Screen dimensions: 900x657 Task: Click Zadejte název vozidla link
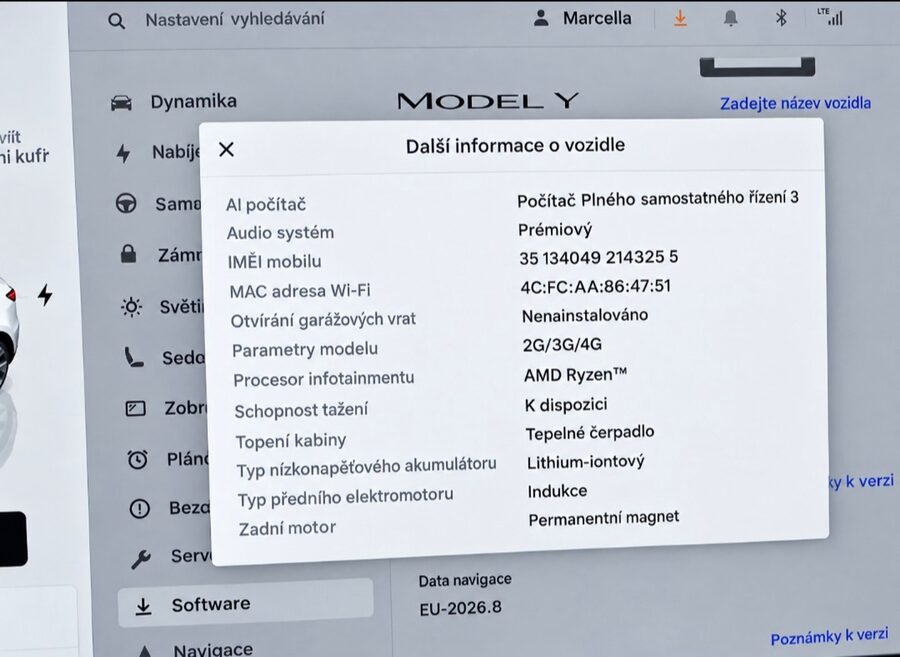point(796,103)
